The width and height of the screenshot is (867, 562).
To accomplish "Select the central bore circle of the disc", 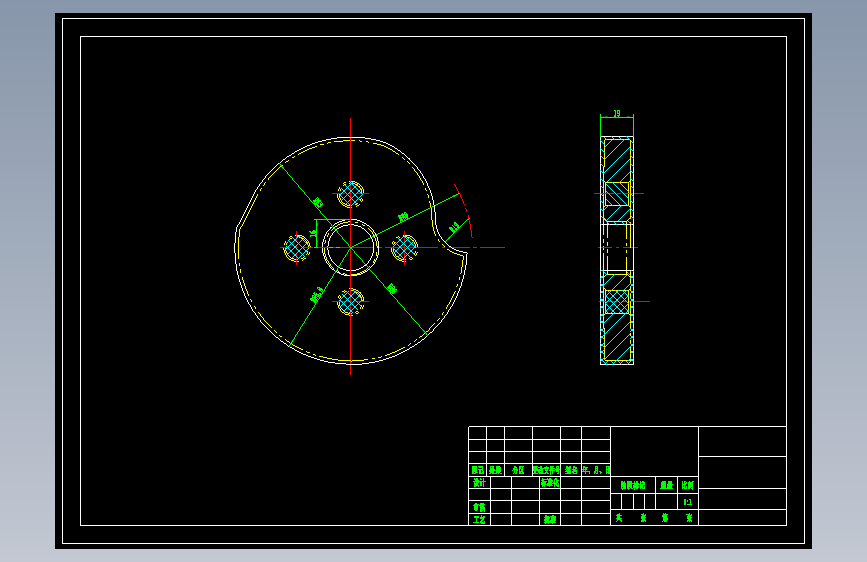I will coord(351,247).
